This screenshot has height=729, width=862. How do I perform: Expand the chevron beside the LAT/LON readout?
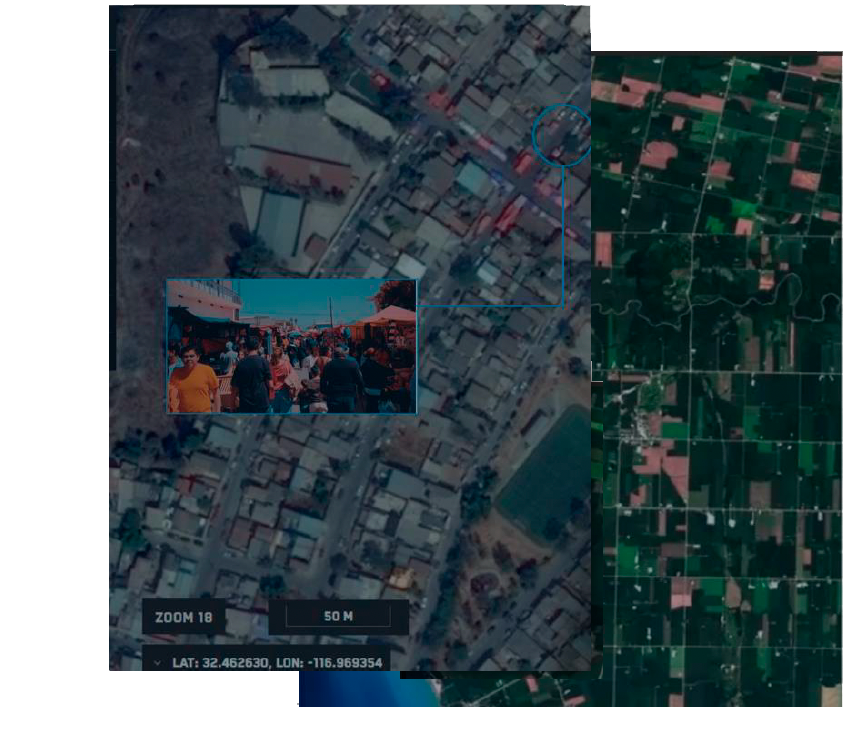pos(157,662)
